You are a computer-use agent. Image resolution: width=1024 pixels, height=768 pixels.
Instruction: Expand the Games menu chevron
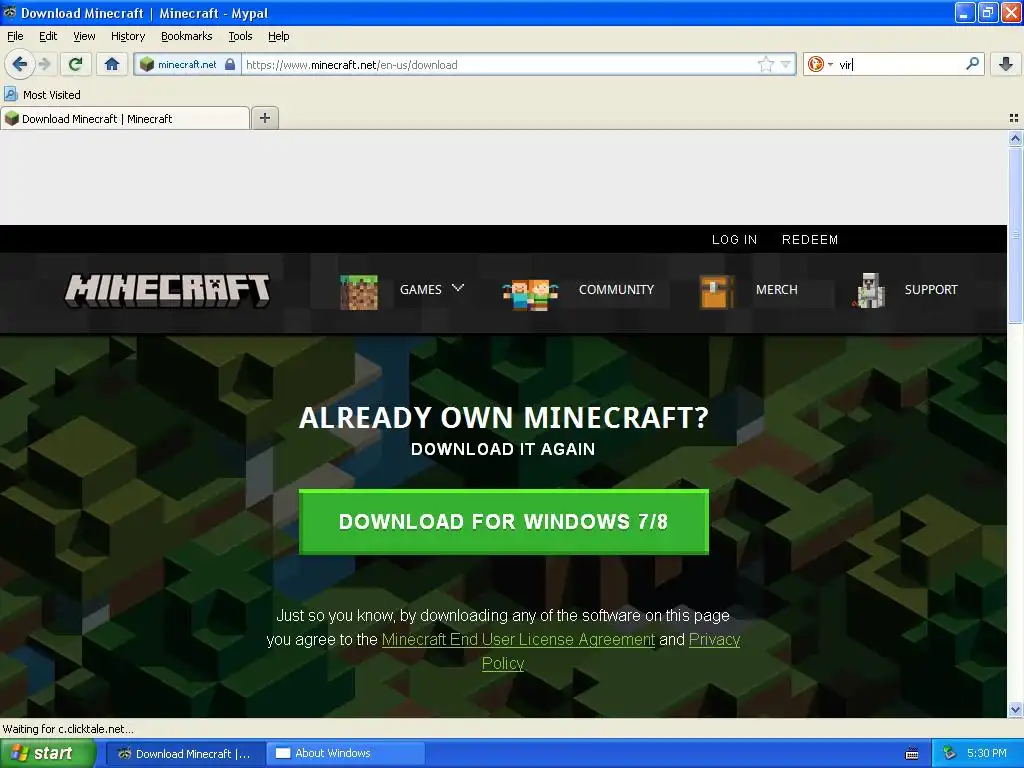(x=458, y=287)
